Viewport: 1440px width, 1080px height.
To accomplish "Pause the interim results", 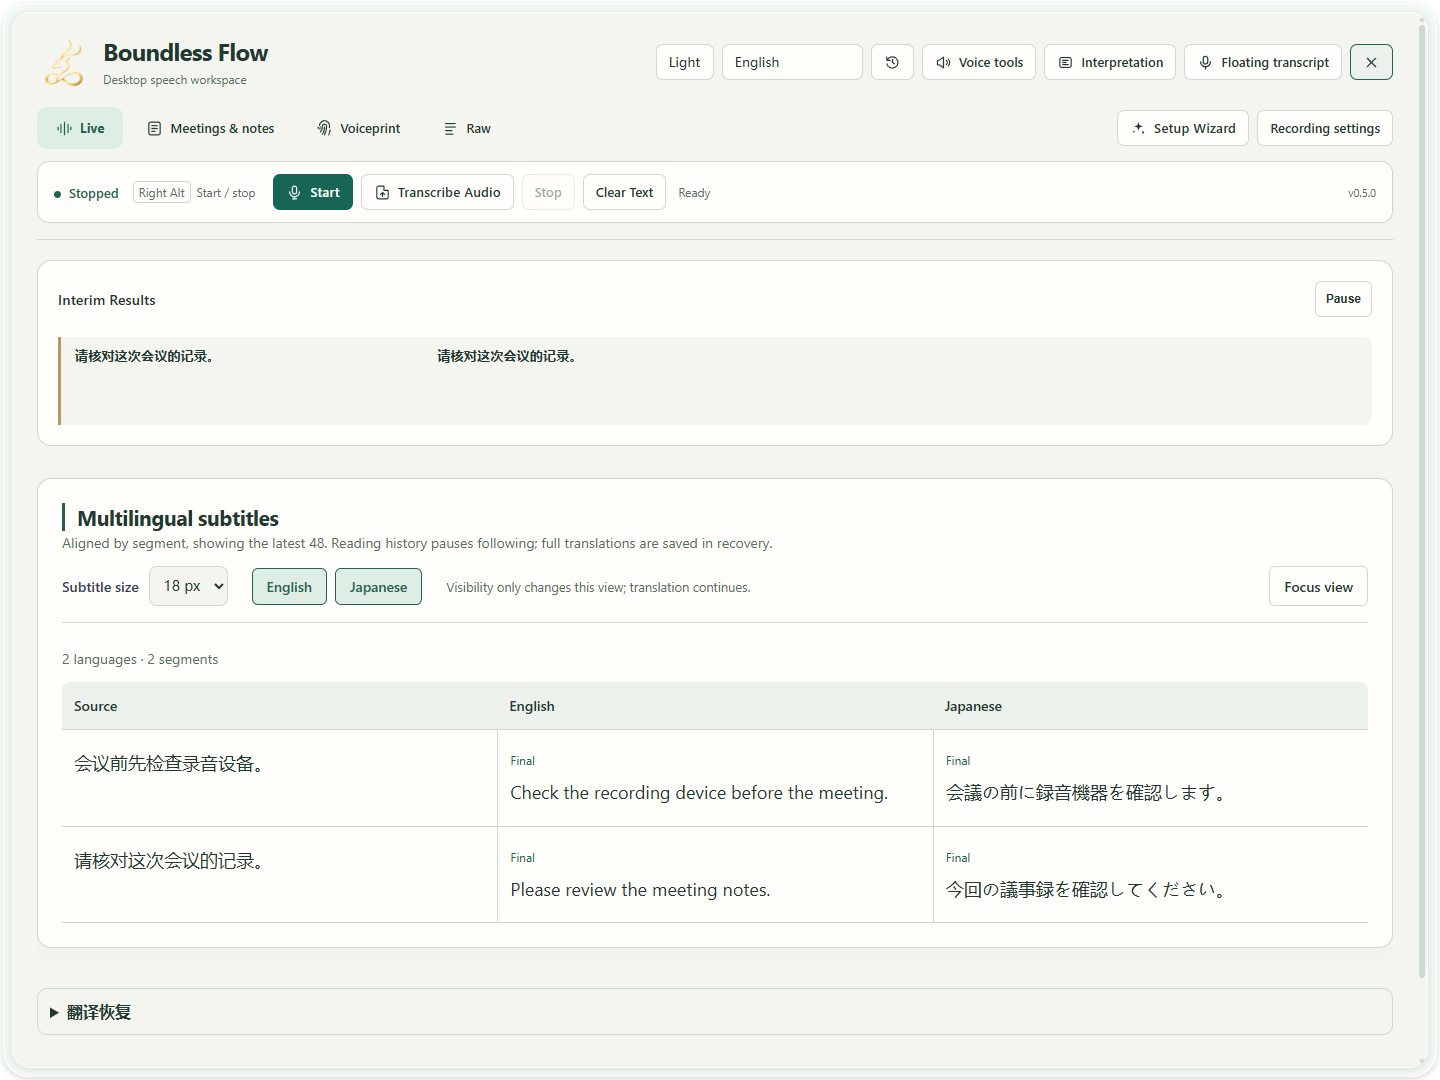I will point(1343,299).
